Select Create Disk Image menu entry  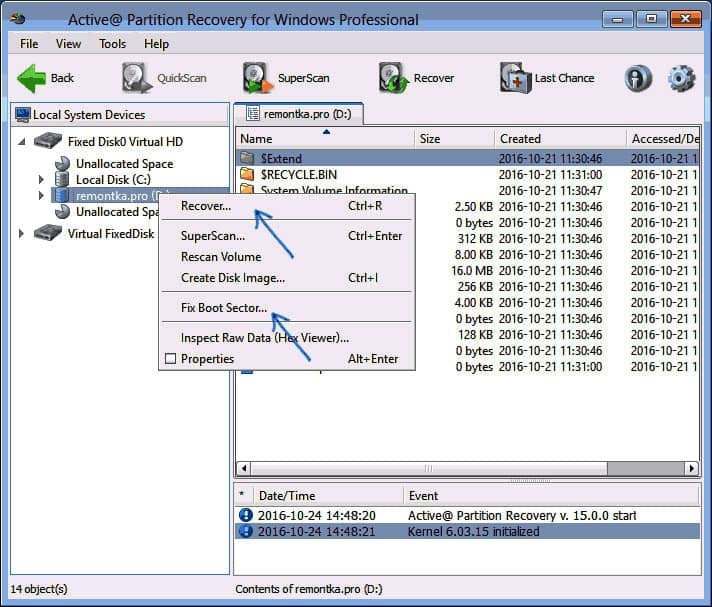tap(232, 277)
